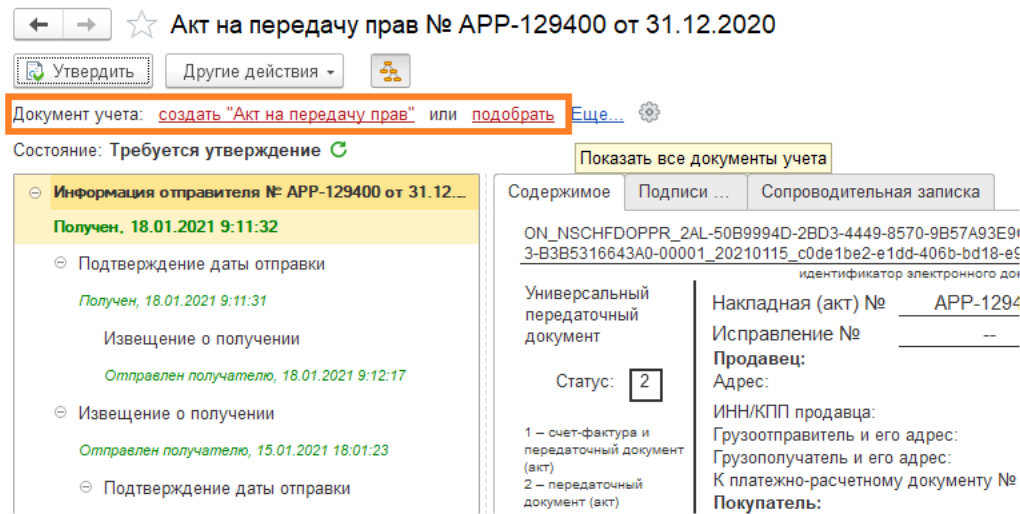Click the подобрать link
Screen dimensions: 1020x514
tap(513, 114)
